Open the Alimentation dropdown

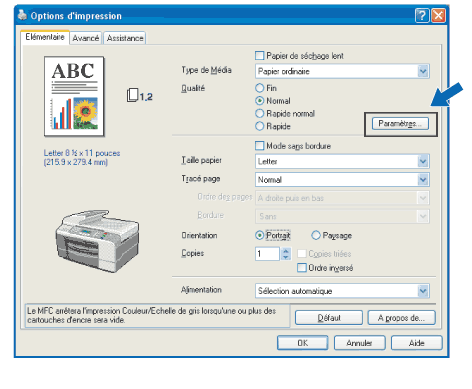click(x=342, y=291)
